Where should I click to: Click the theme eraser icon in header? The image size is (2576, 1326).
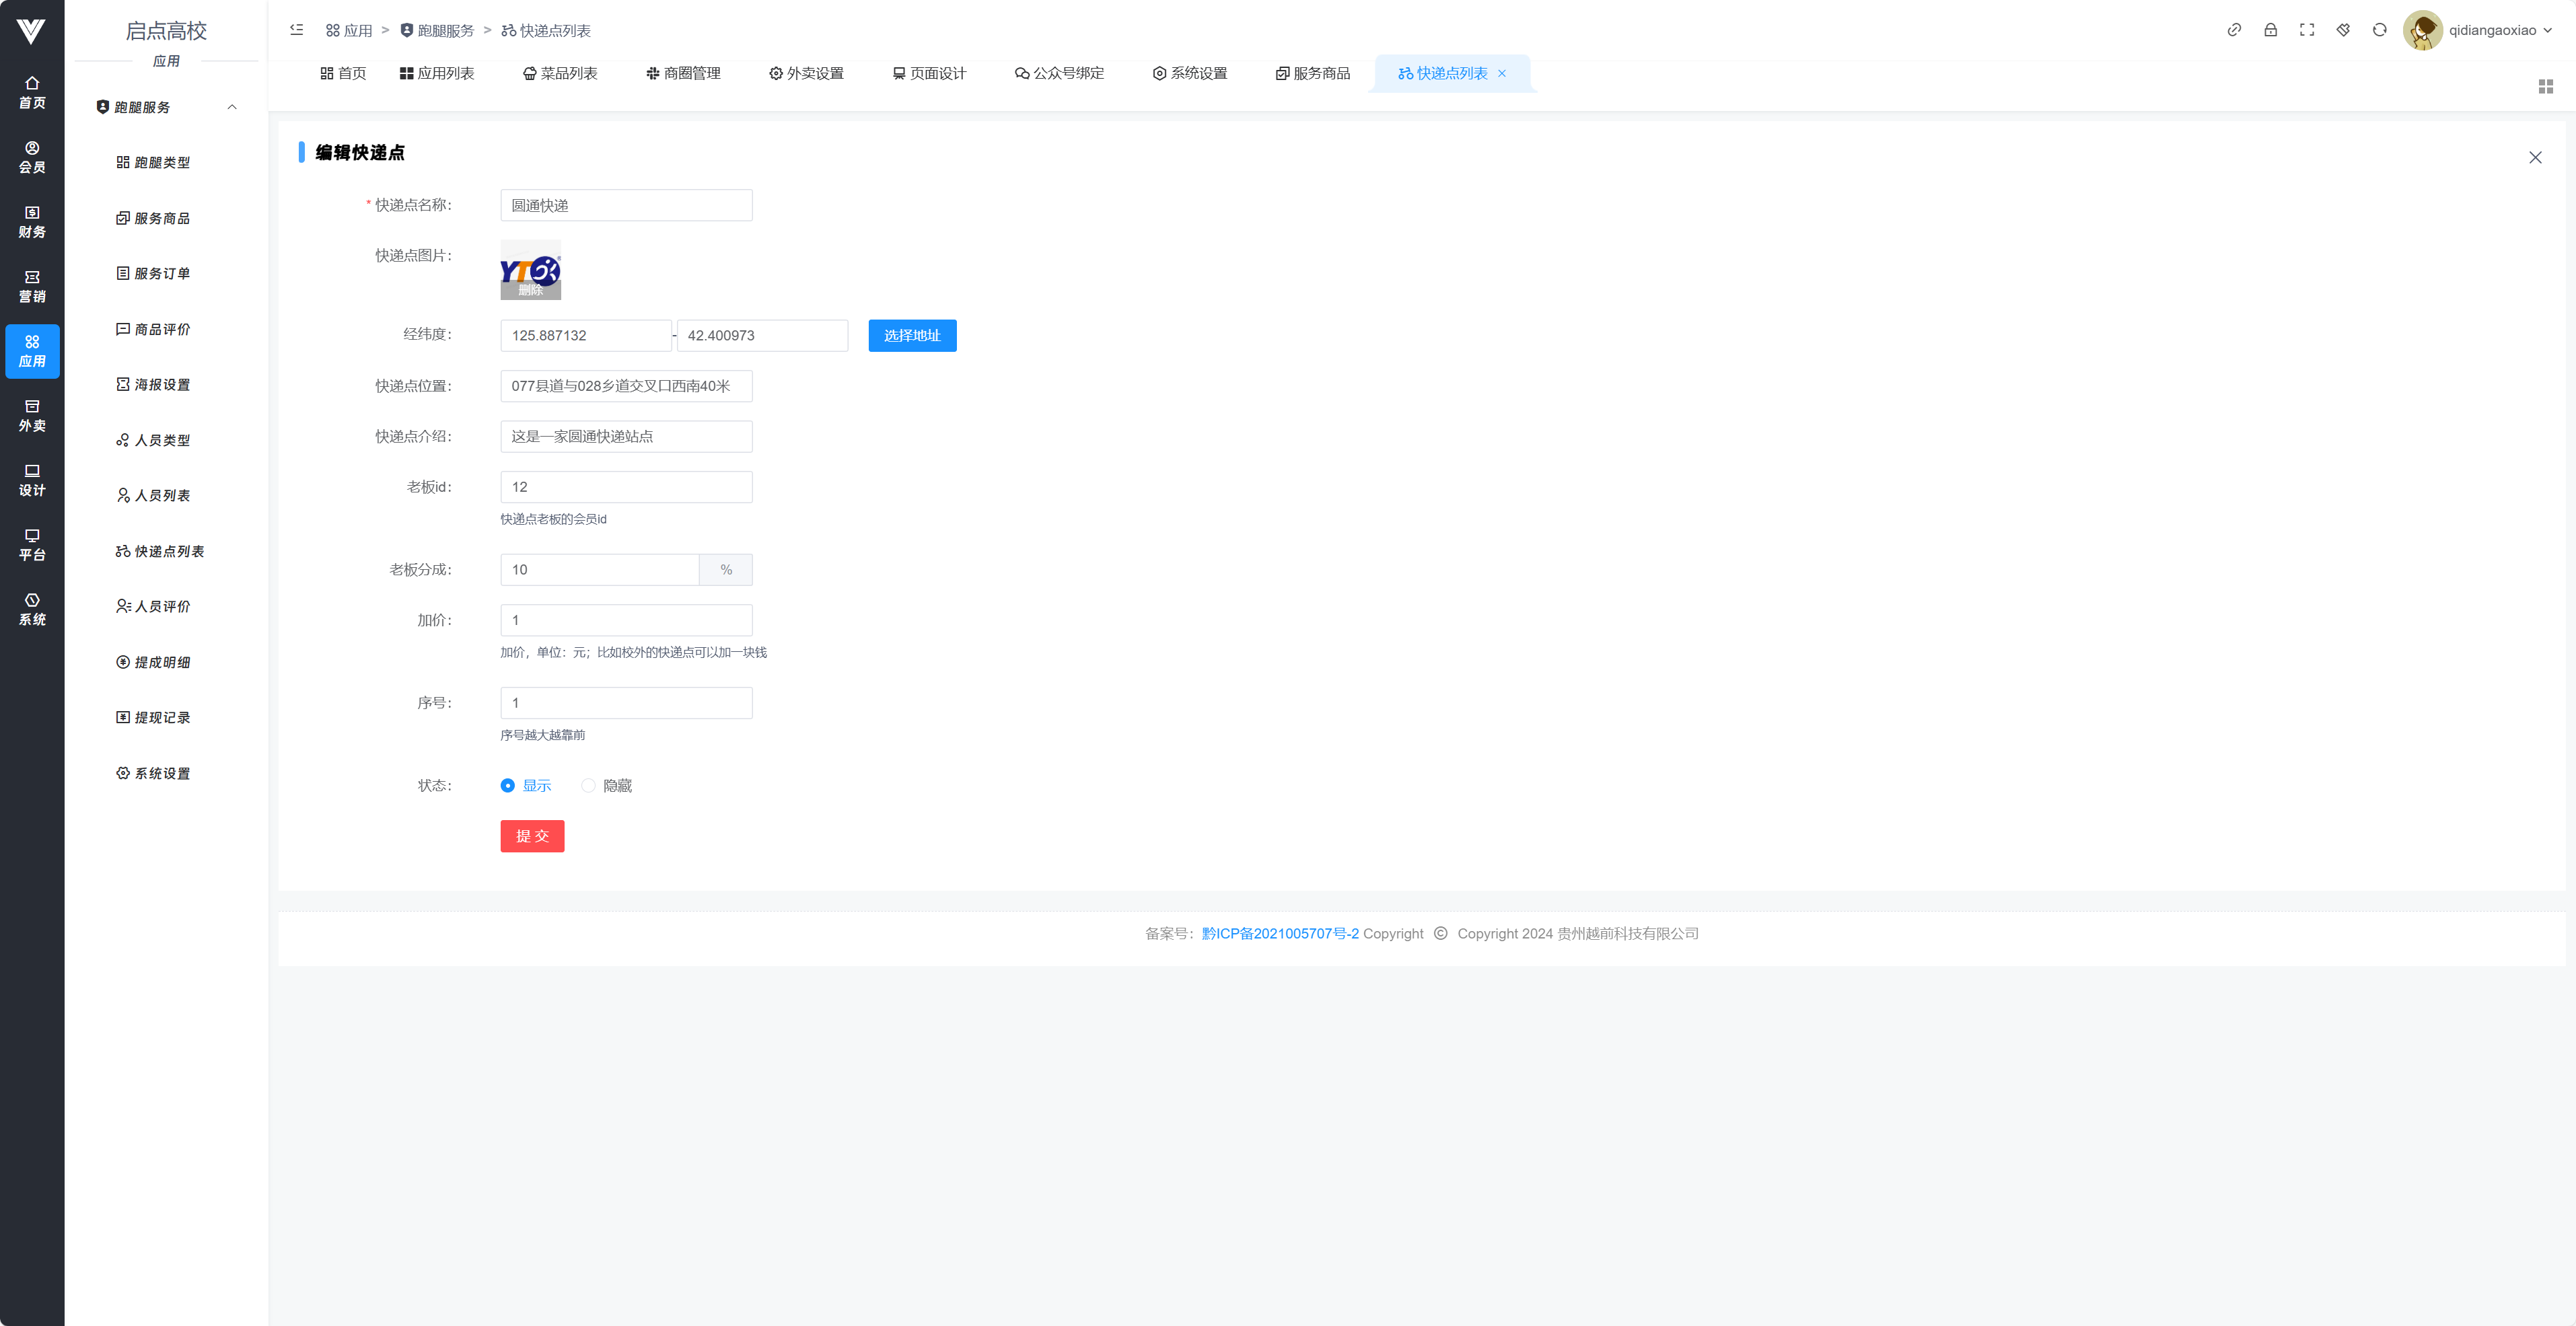[x=2343, y=30]
